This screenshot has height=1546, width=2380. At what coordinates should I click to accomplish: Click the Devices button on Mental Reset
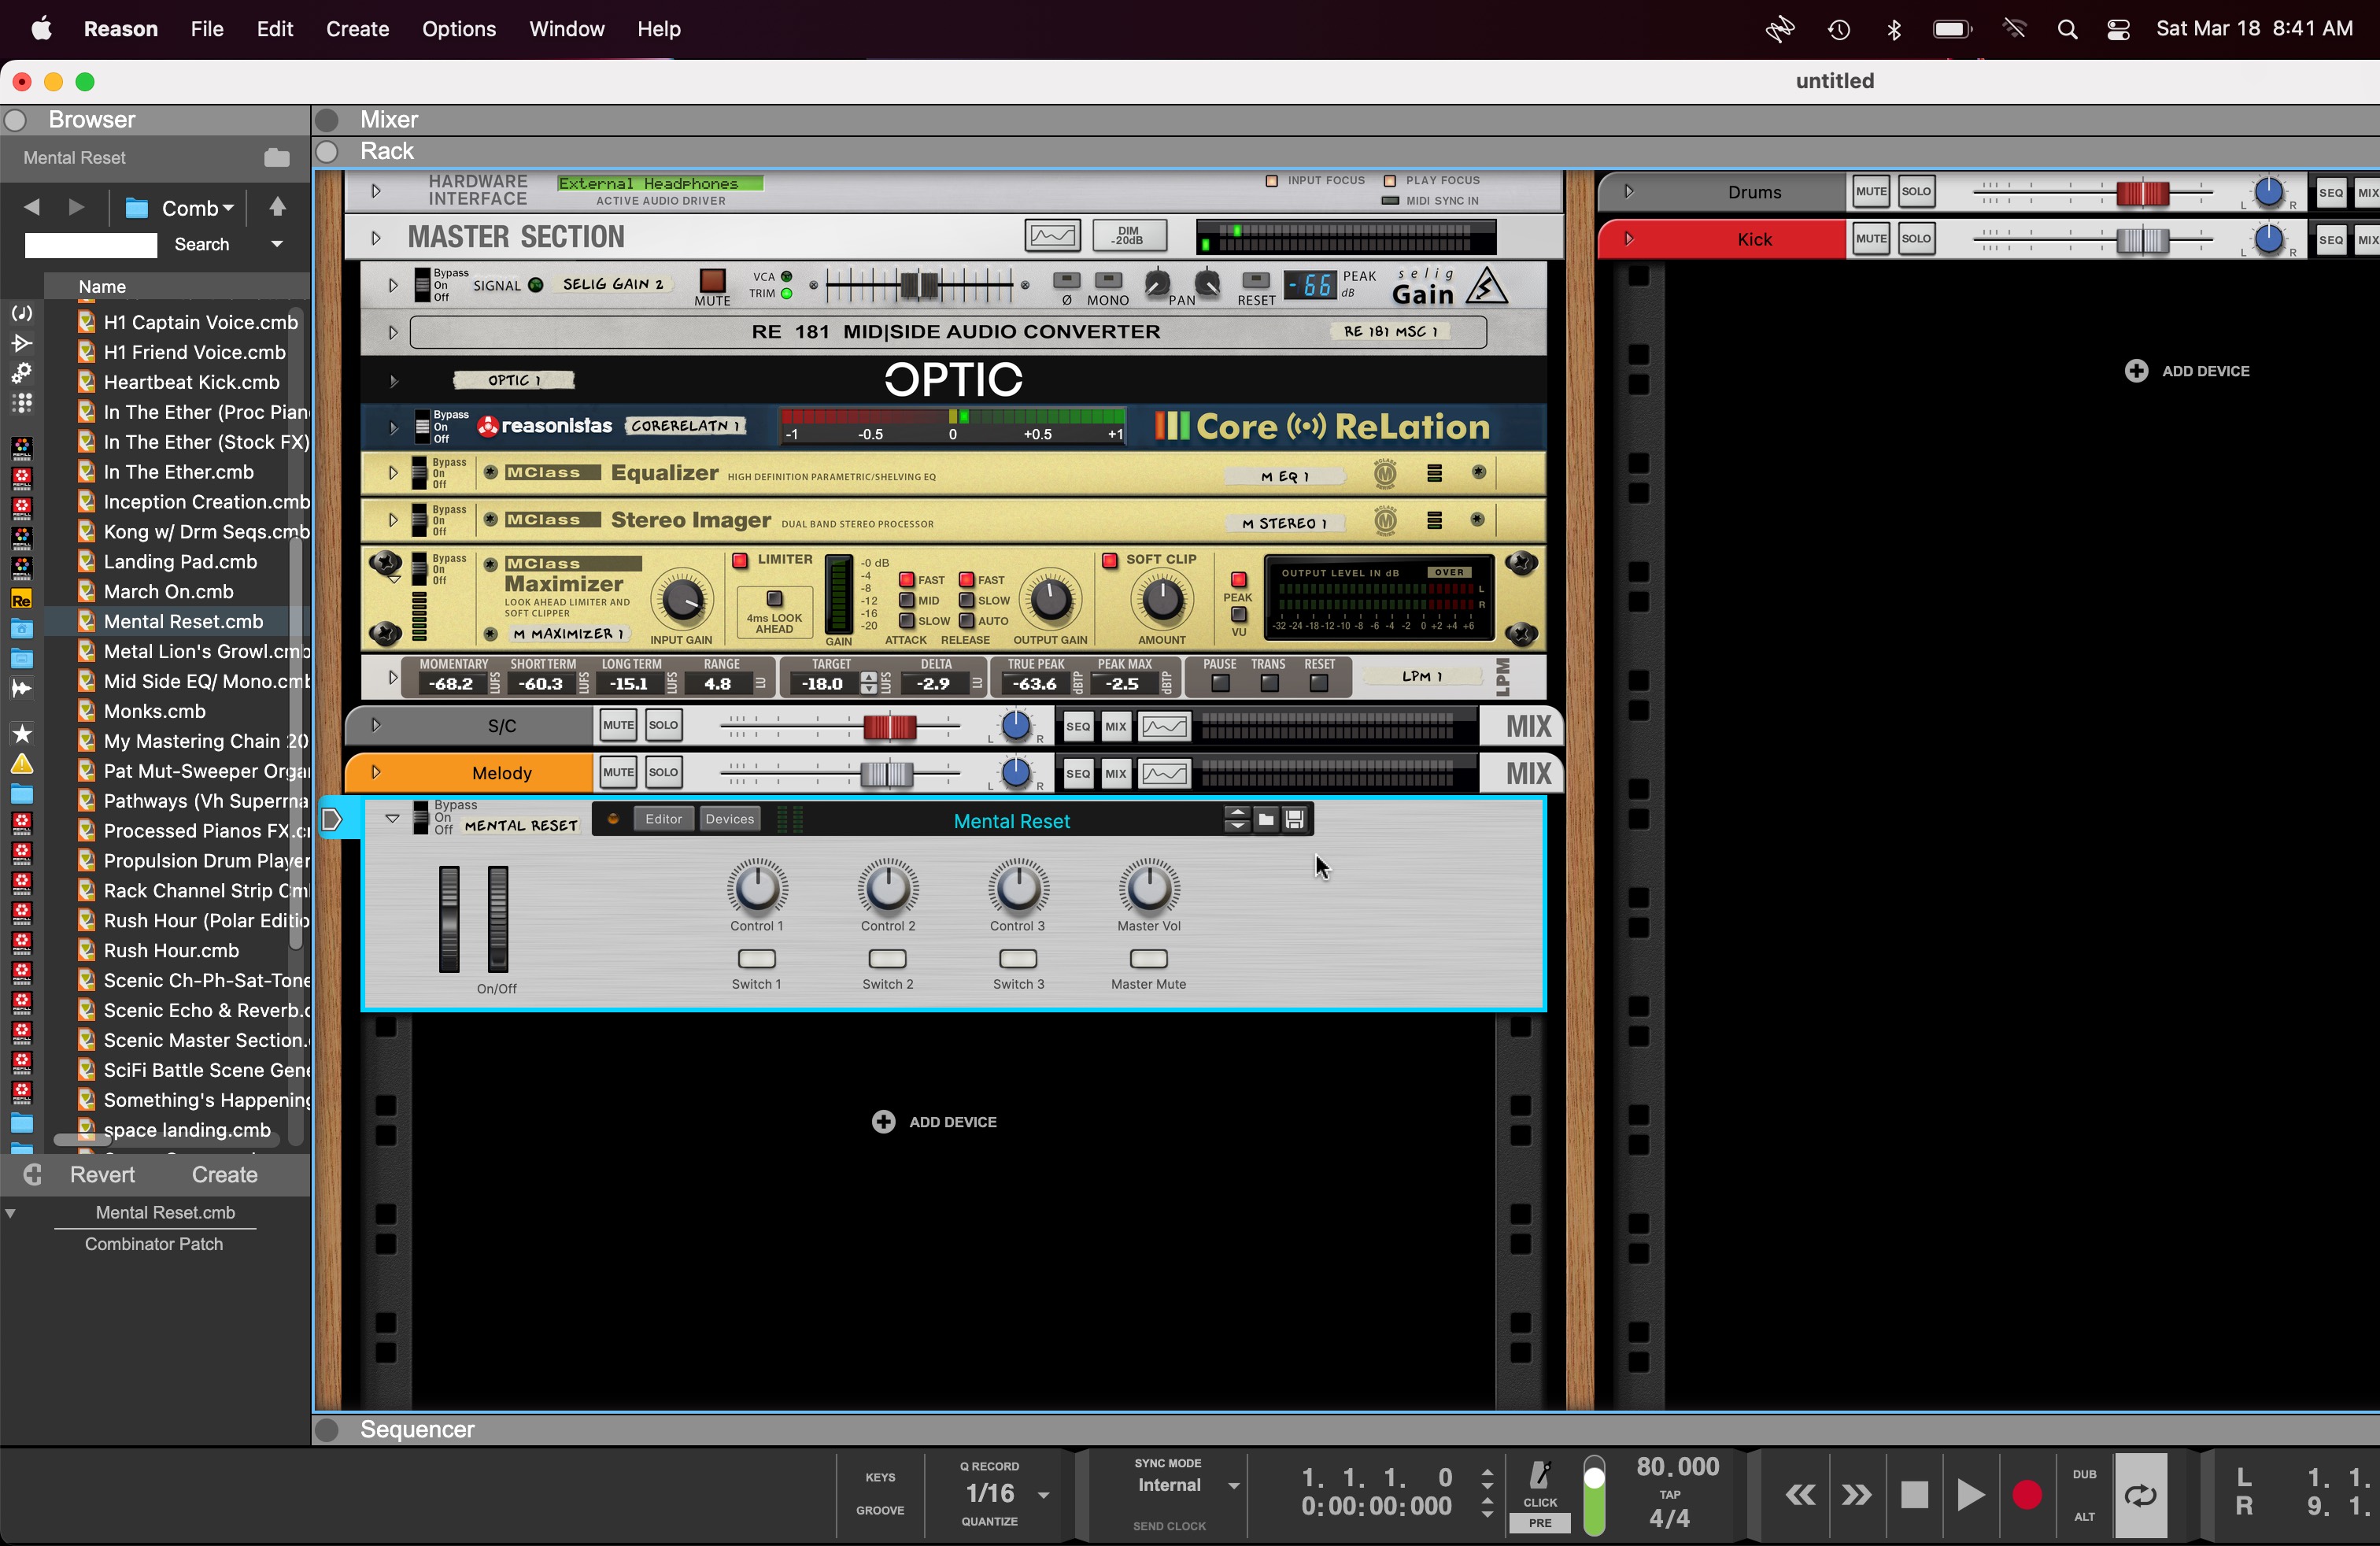click(x=730, y=819)
